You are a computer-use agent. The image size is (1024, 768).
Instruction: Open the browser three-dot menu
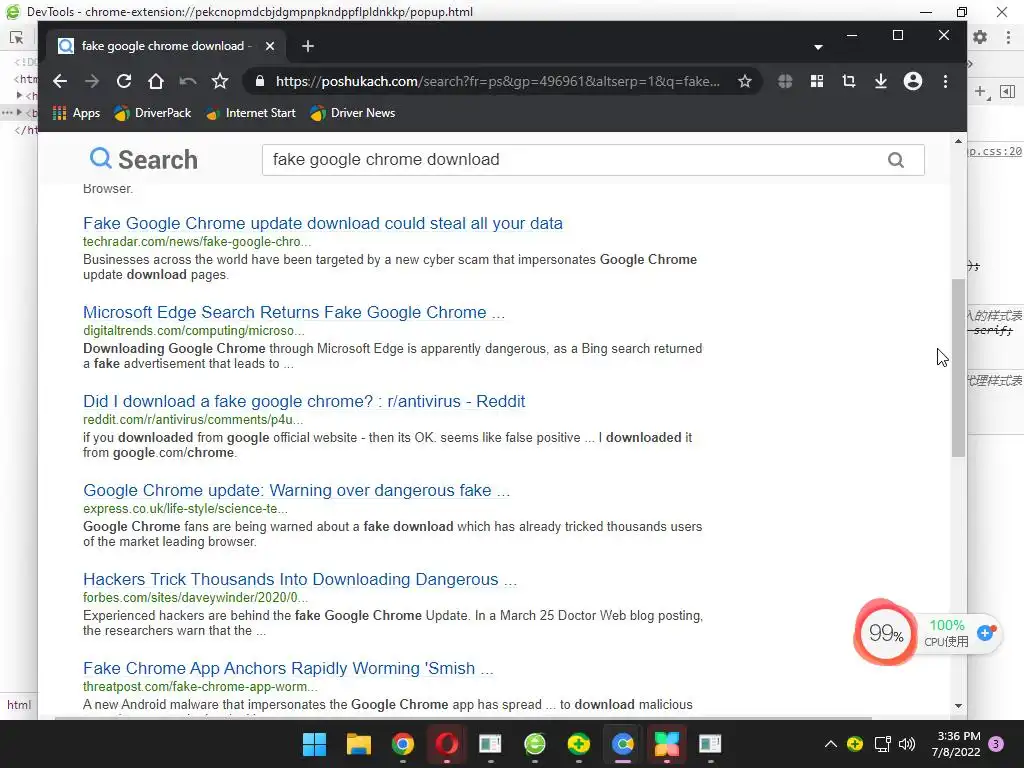click(945, 81)
